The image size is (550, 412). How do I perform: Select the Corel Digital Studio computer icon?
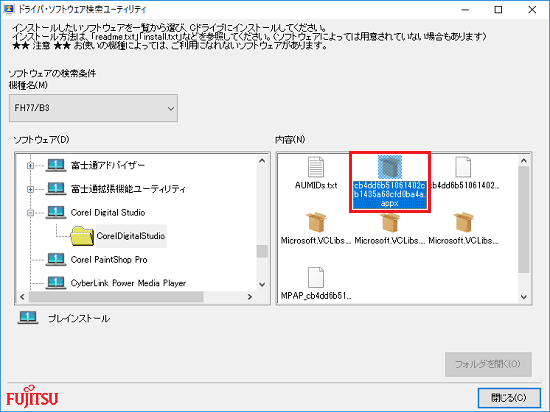56,212
